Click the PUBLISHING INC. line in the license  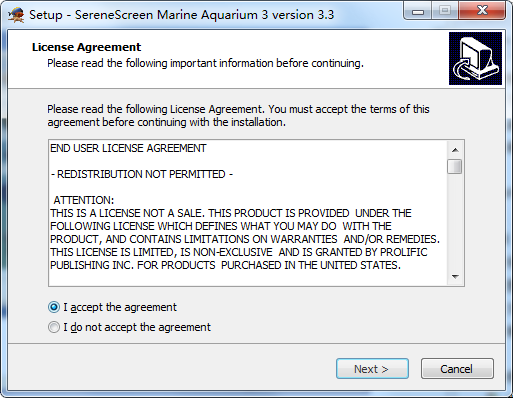(225, 265)
